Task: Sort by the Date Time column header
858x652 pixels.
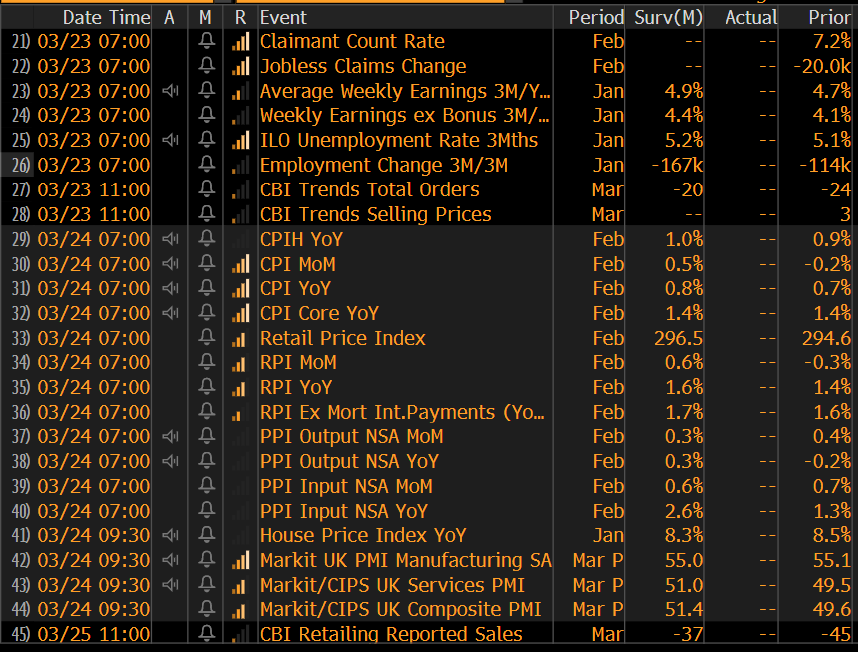Action: coord(106,18)
